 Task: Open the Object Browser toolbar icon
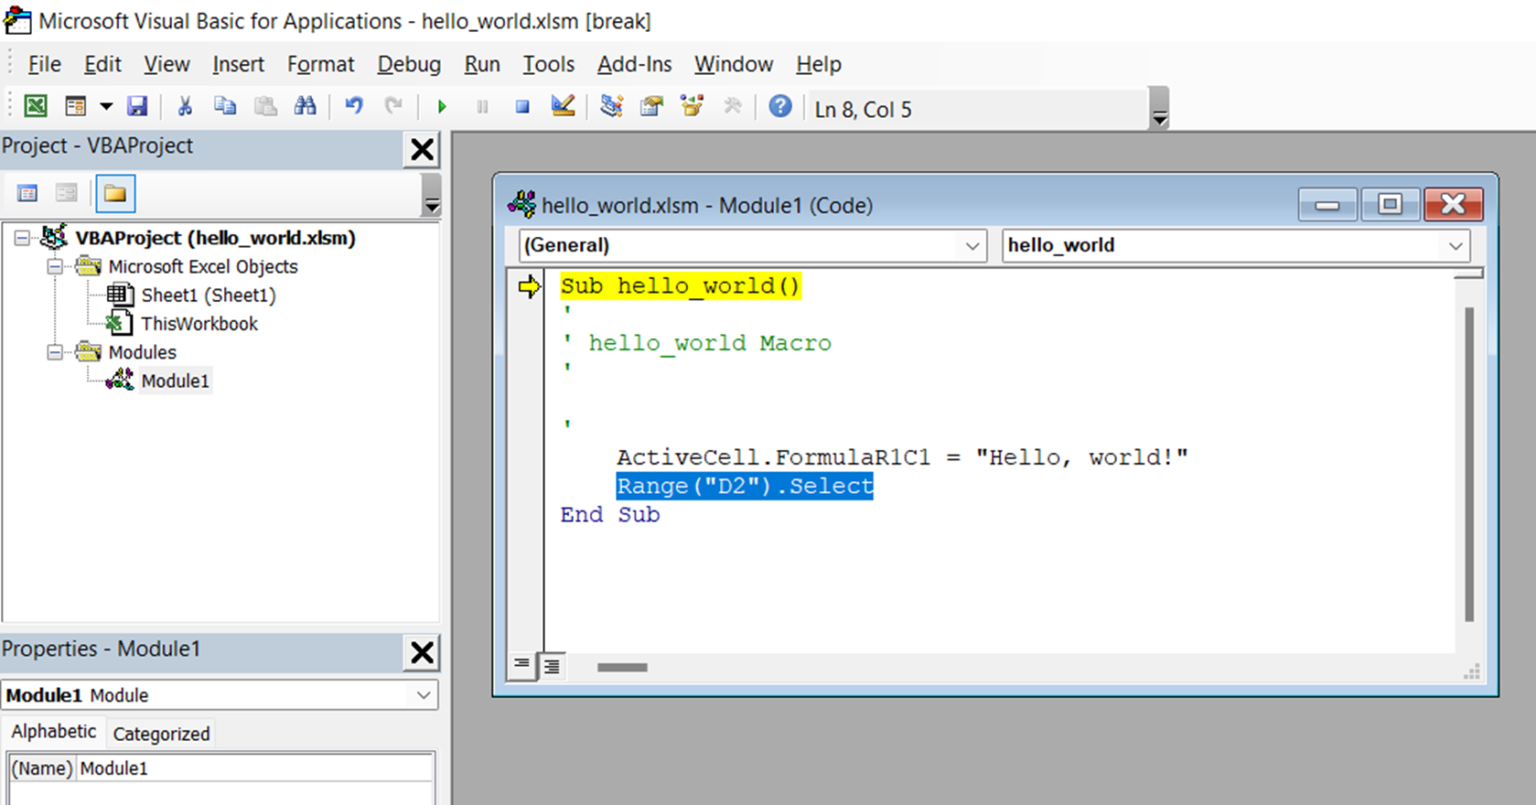(x=691, y=106)
